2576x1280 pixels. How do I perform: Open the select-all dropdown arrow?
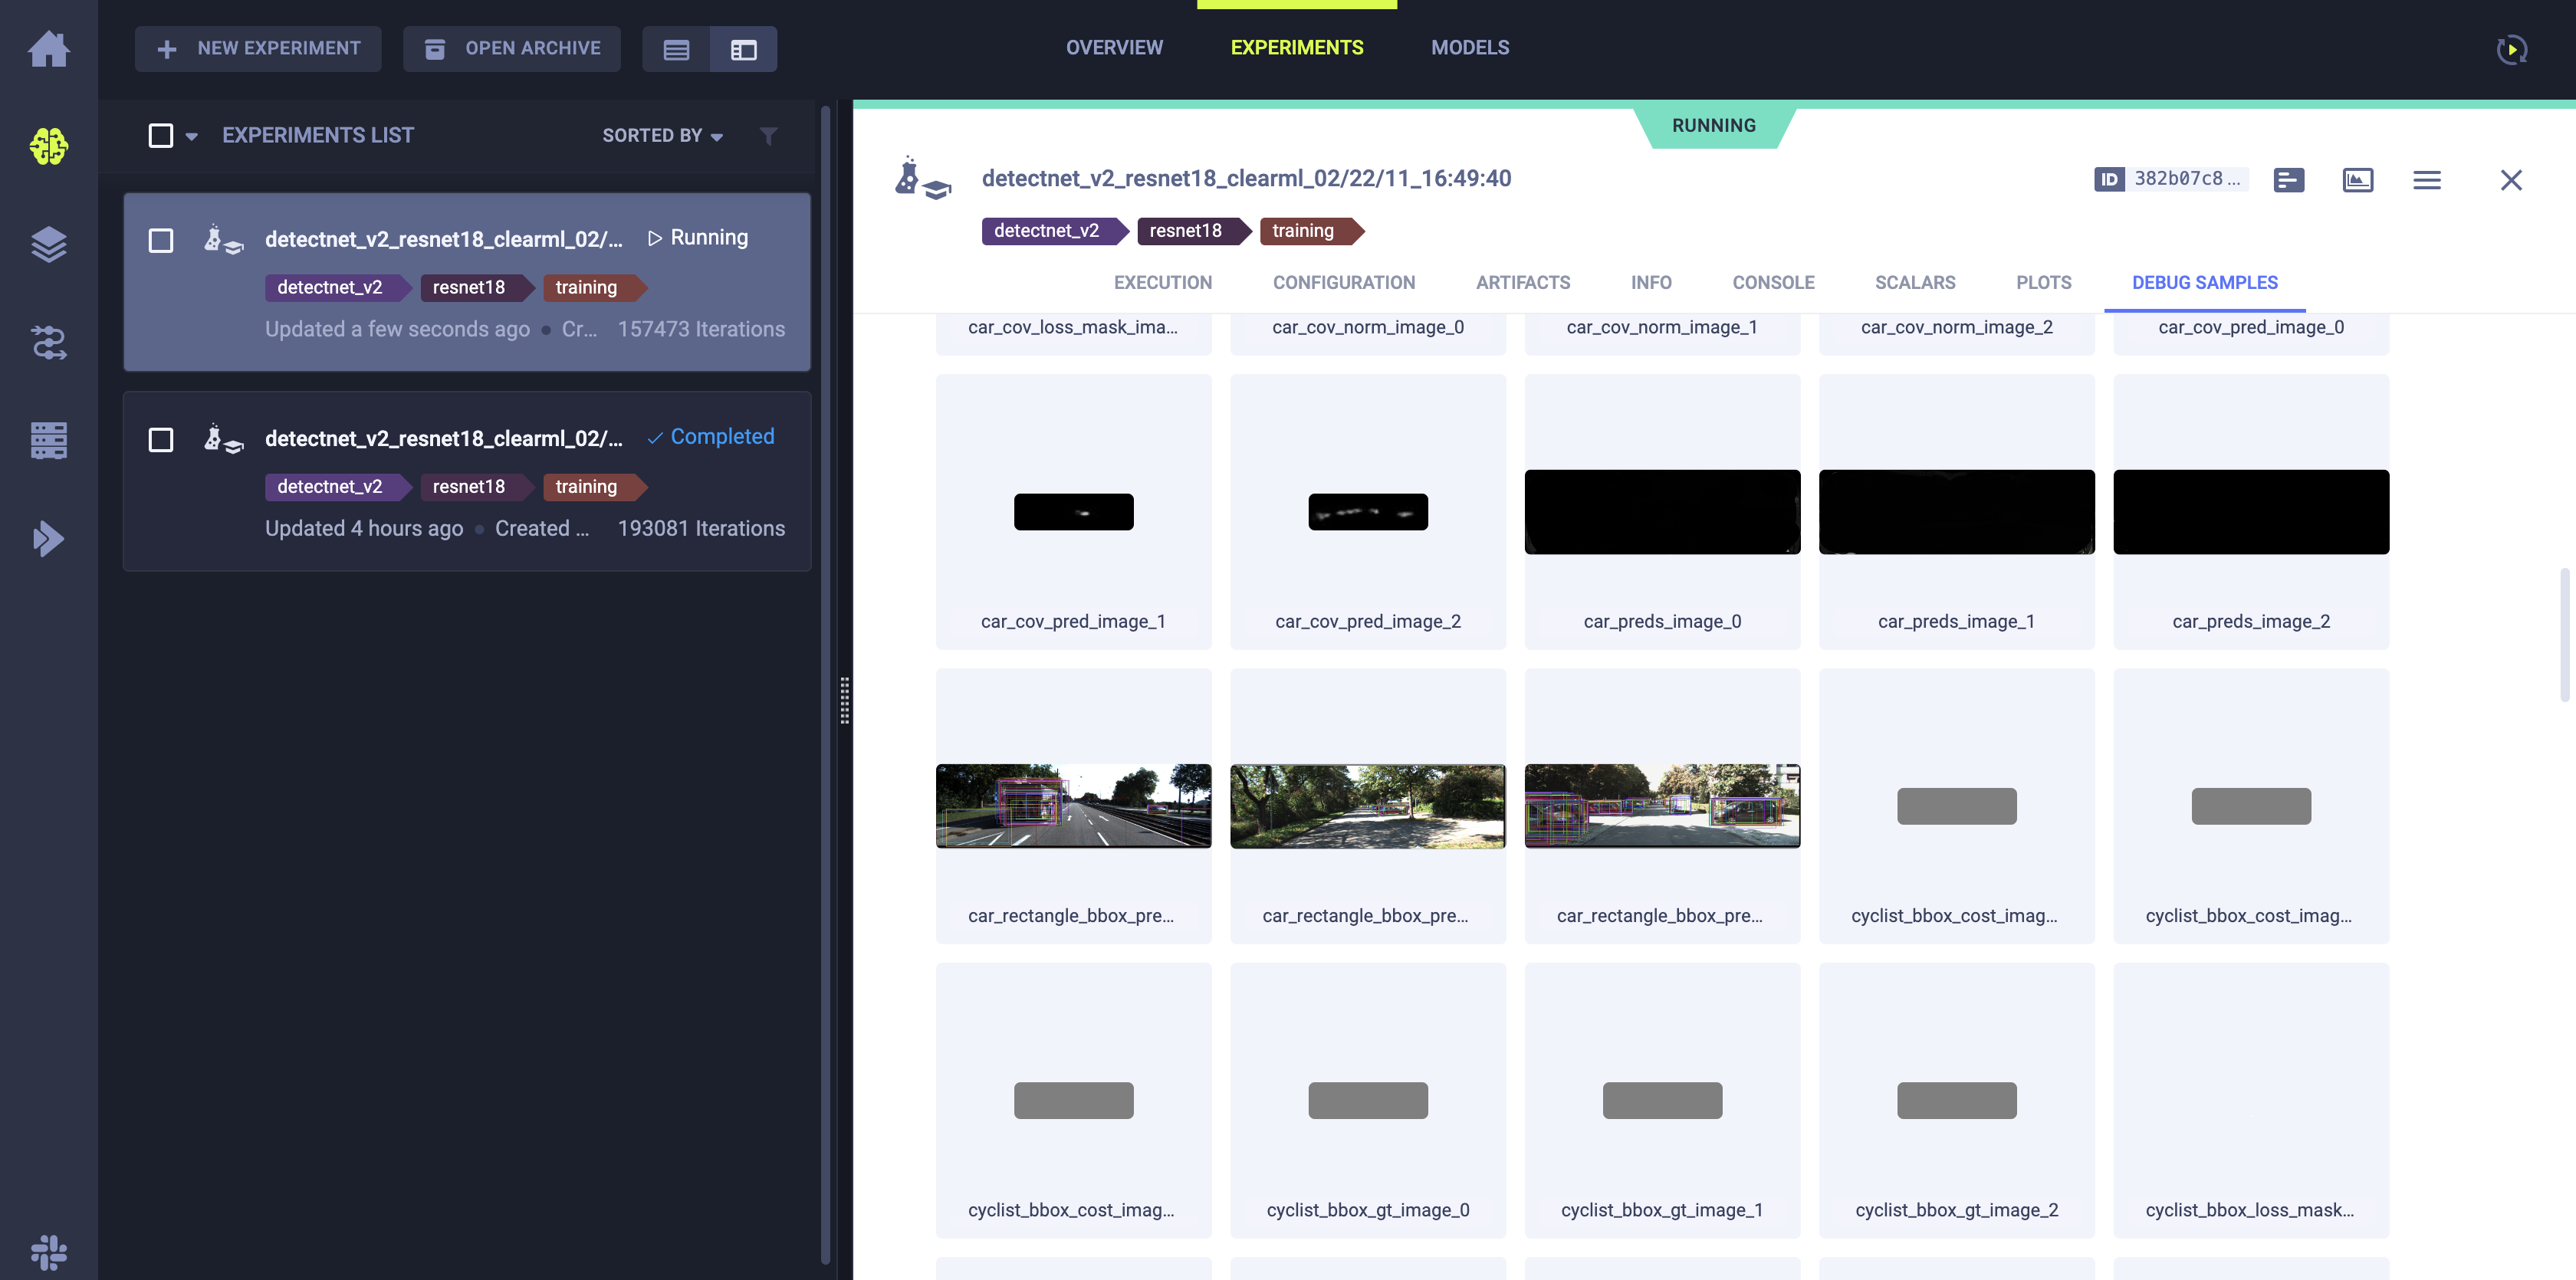(x=192, y=136)
